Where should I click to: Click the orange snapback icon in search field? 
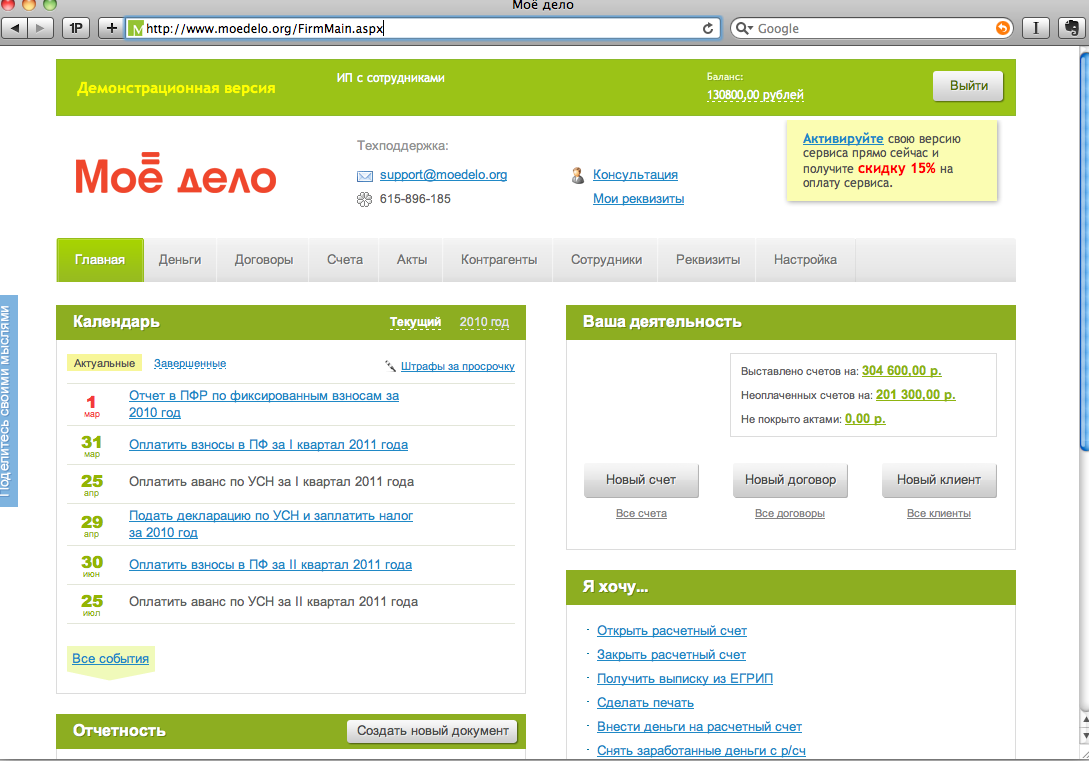[1002, 28]
